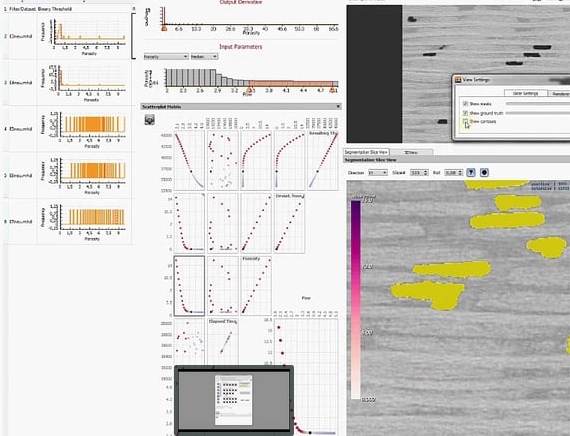The image size is (570, 436).
Task: Click the dark preview thumbnail overlay window
Action: tap(234, 400)
